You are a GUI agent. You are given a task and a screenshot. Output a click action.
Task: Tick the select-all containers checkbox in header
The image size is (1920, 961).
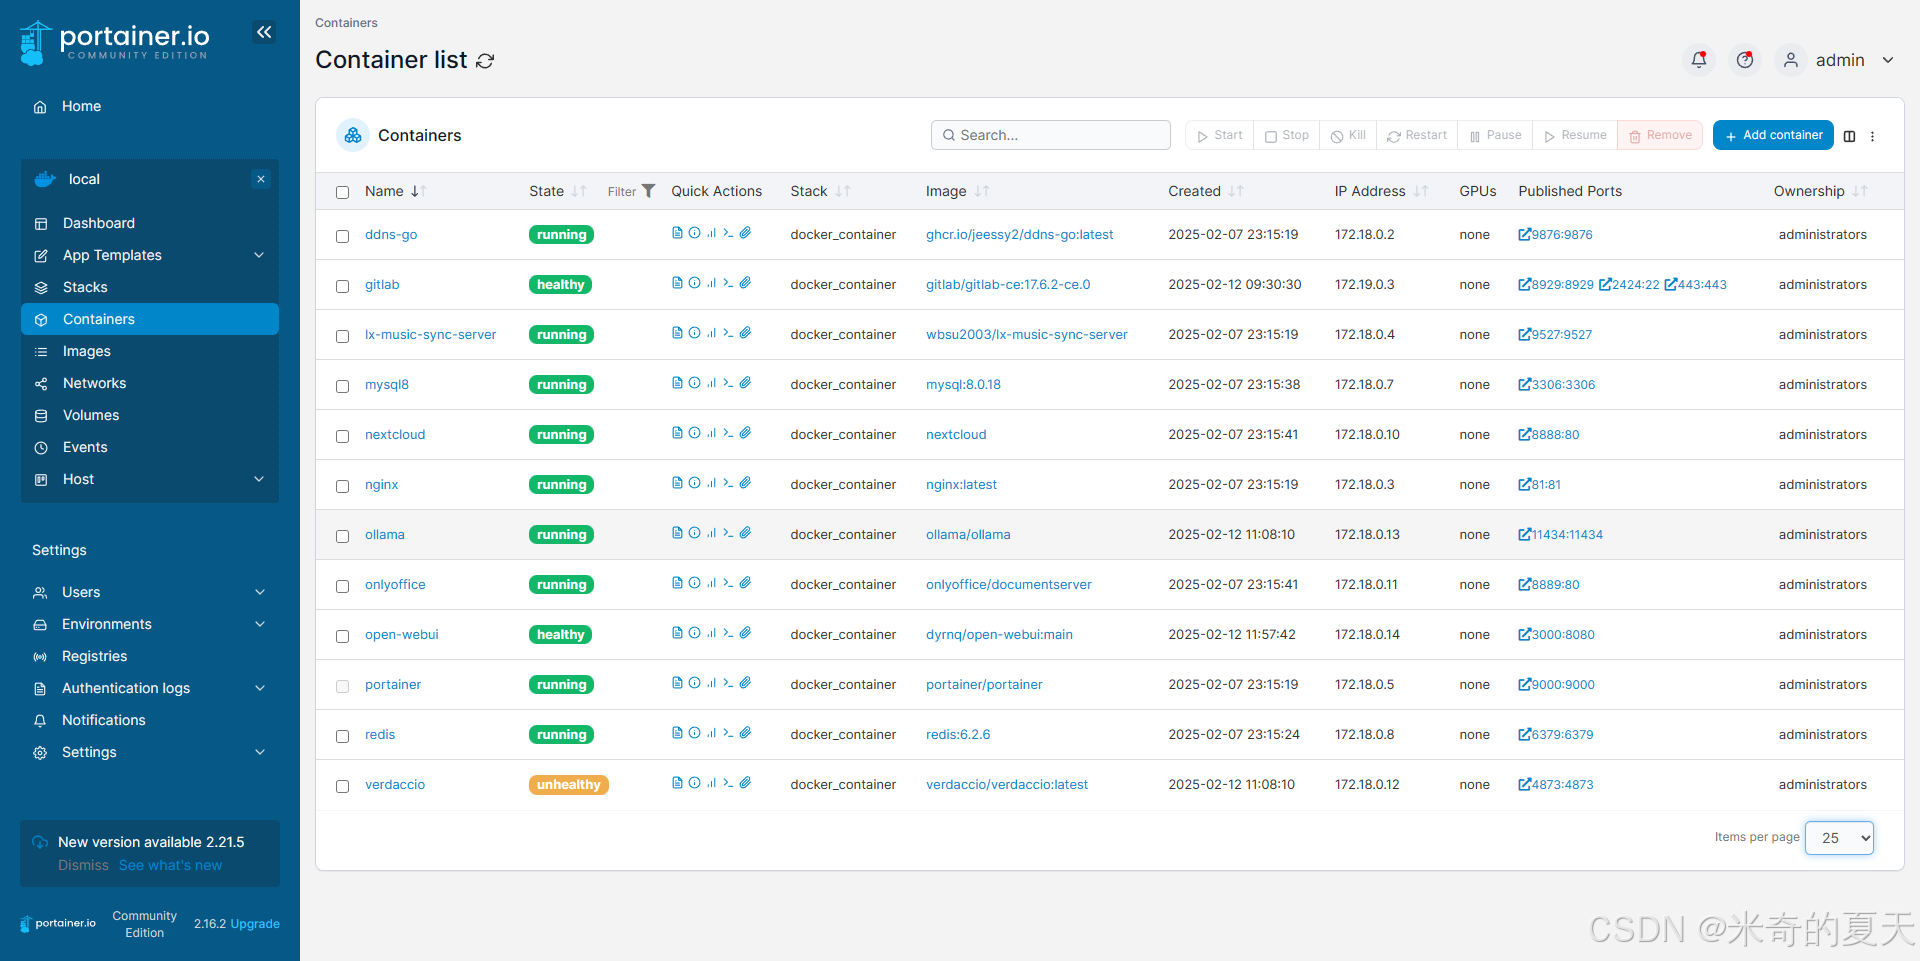[x=342, y=192]
